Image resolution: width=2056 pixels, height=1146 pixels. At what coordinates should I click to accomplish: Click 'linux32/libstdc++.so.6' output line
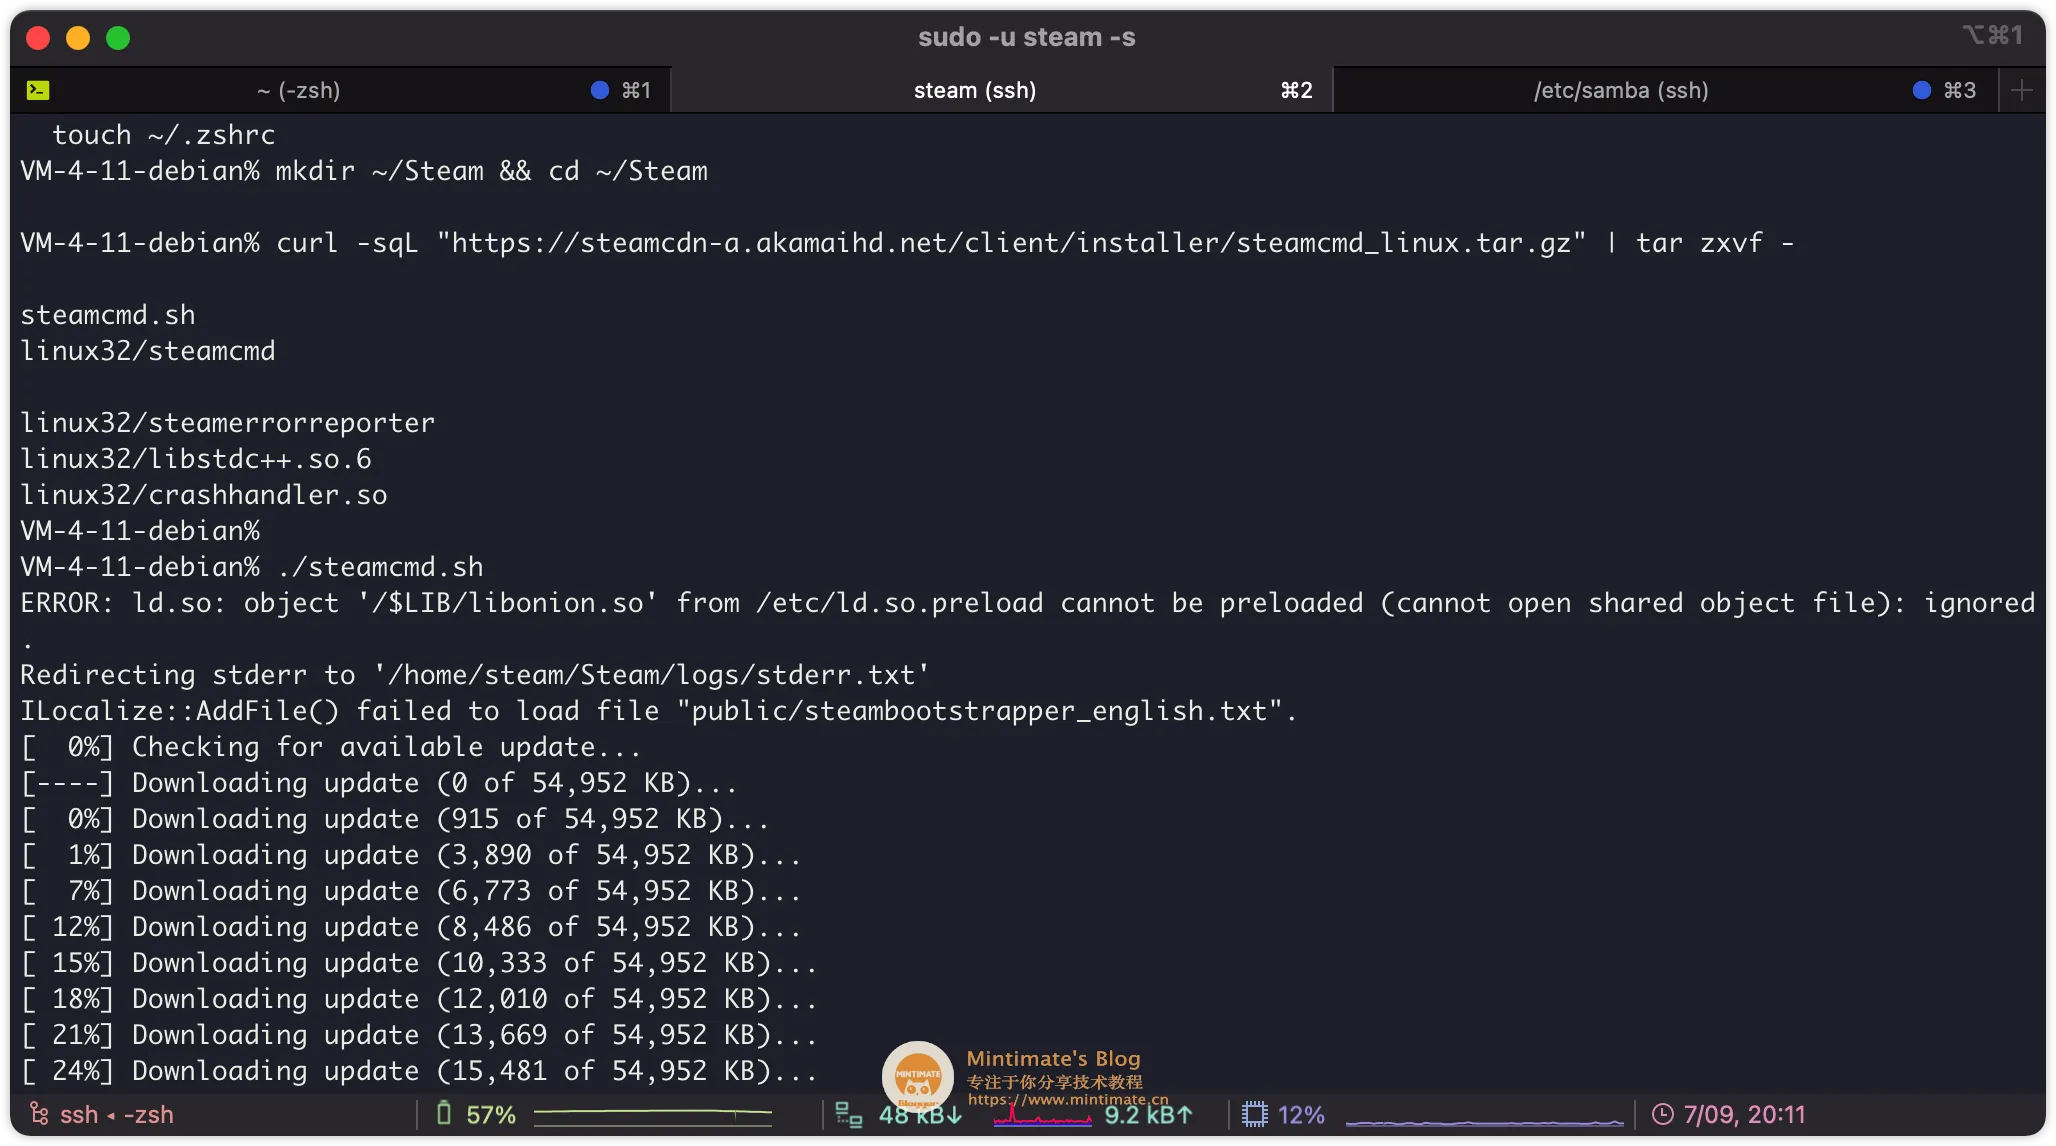click(x=196, y=459)
